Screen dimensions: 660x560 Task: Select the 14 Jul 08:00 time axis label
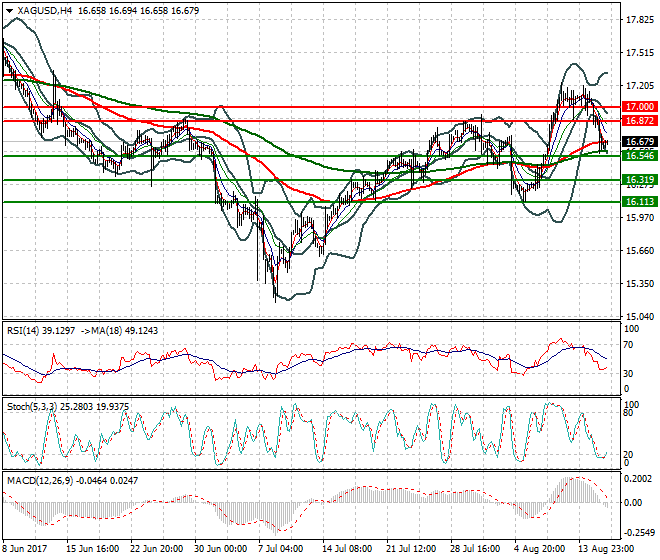tap(347, 549)
